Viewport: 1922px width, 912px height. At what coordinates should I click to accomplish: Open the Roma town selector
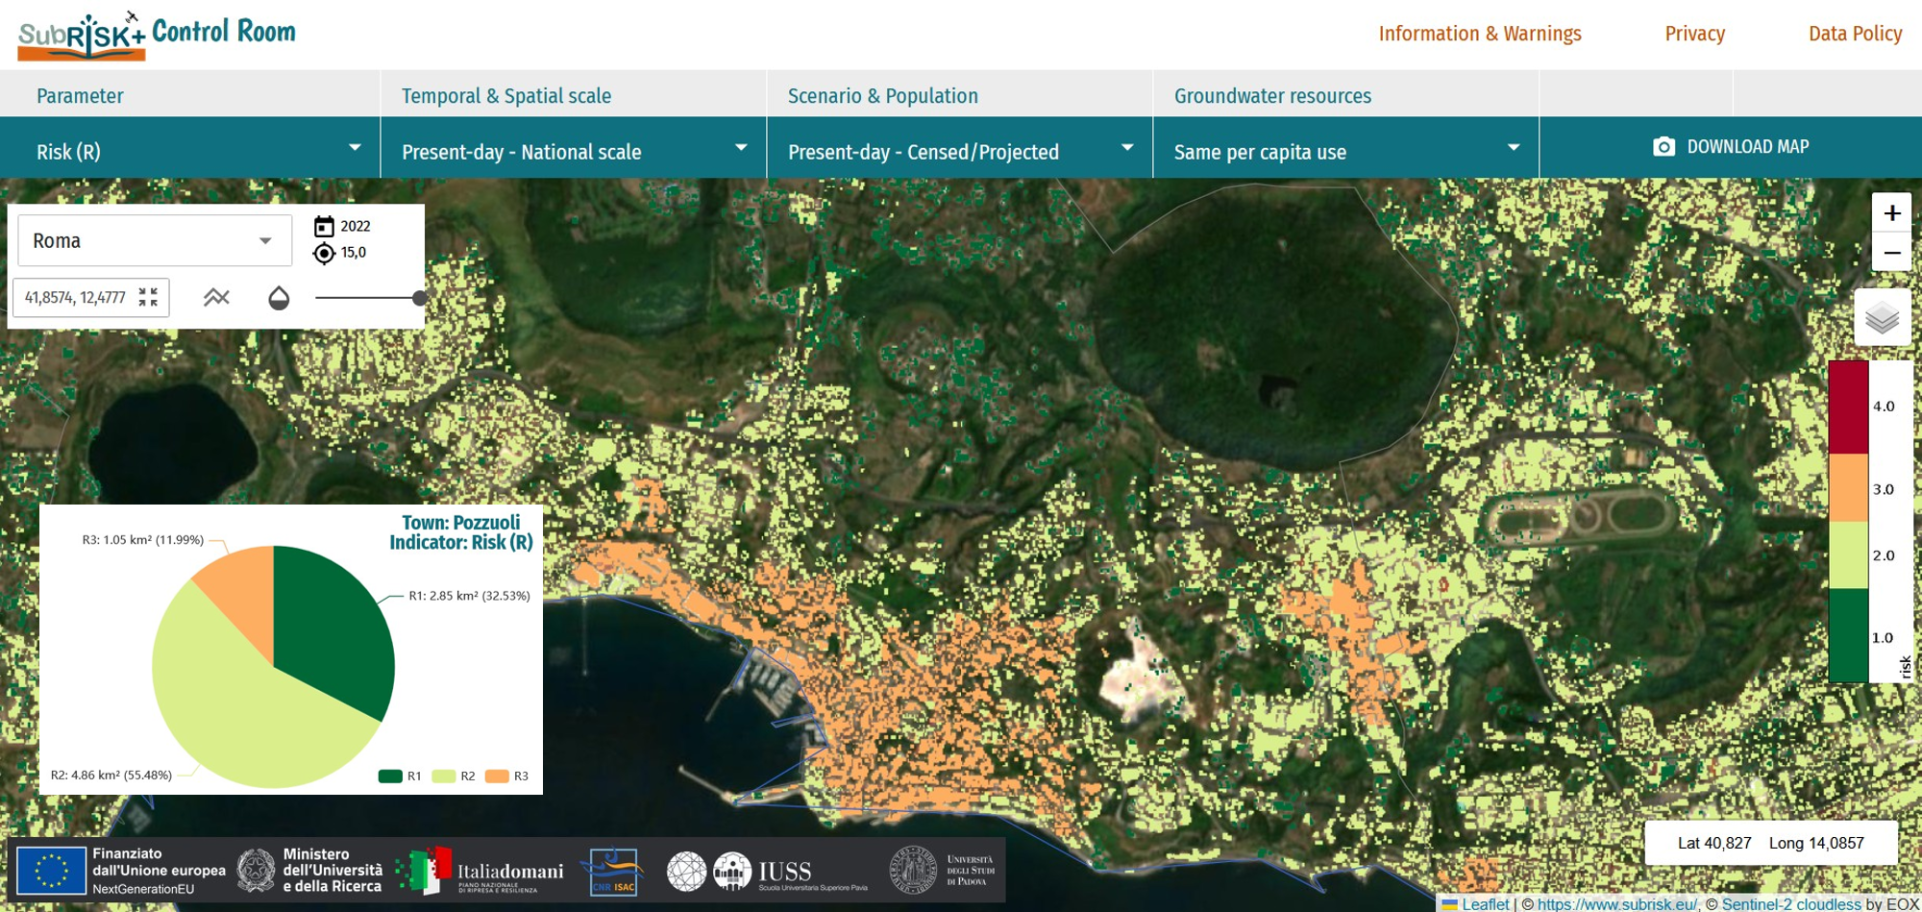(x=154, y=241)
